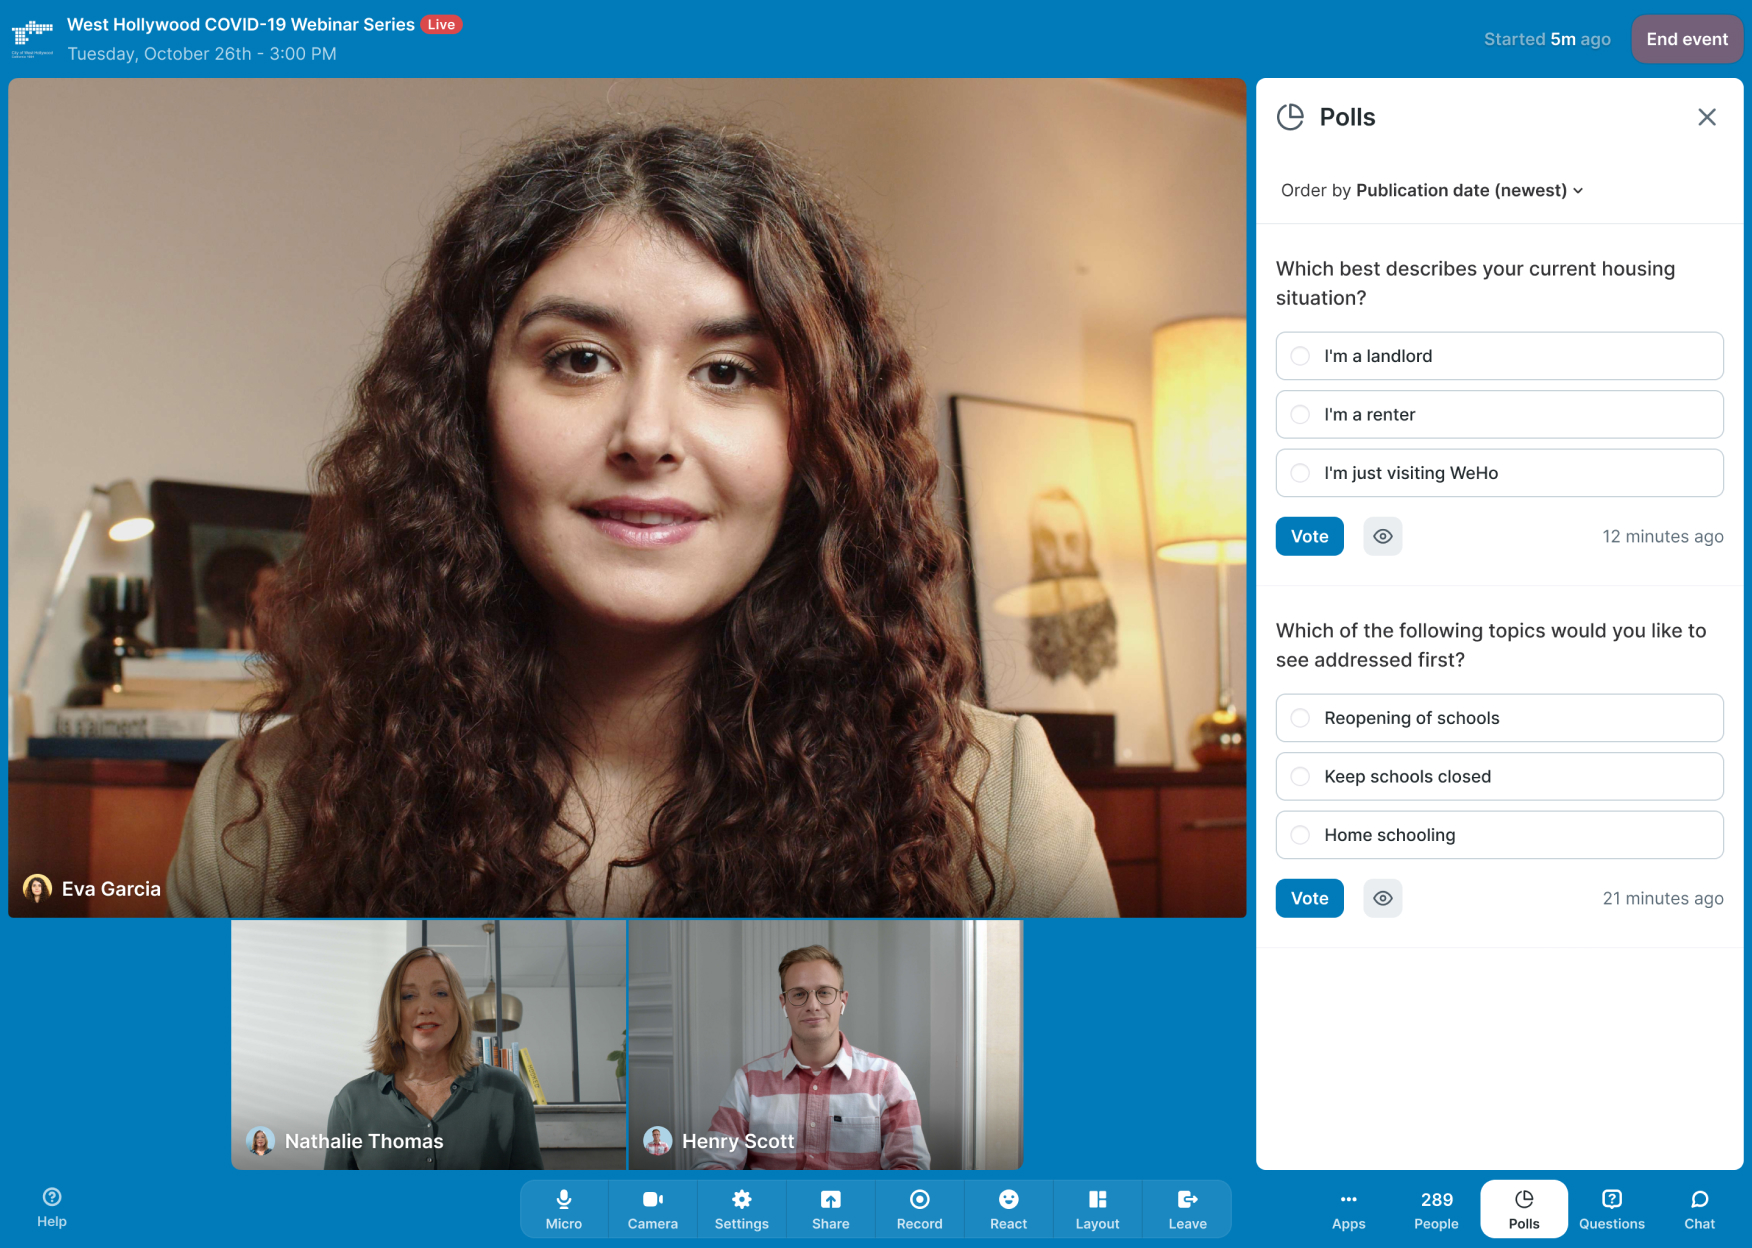The width and height of the screenshot is (1752, 1248).
Task: Click Nathalie Thomas's avatar icon
Action: tap(260, 1141)
